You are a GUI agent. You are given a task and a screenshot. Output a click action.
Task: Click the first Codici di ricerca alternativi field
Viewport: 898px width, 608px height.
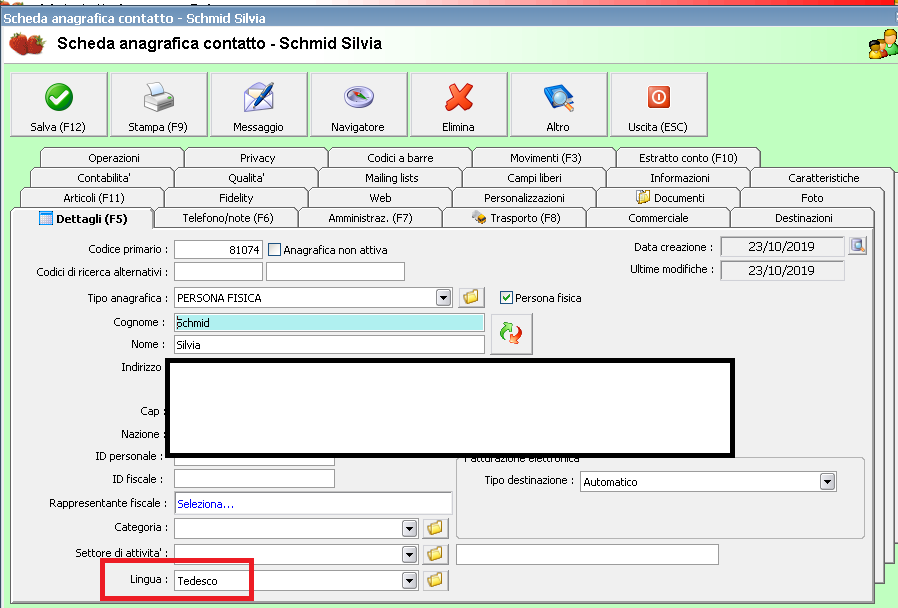(x=218, y=271)
